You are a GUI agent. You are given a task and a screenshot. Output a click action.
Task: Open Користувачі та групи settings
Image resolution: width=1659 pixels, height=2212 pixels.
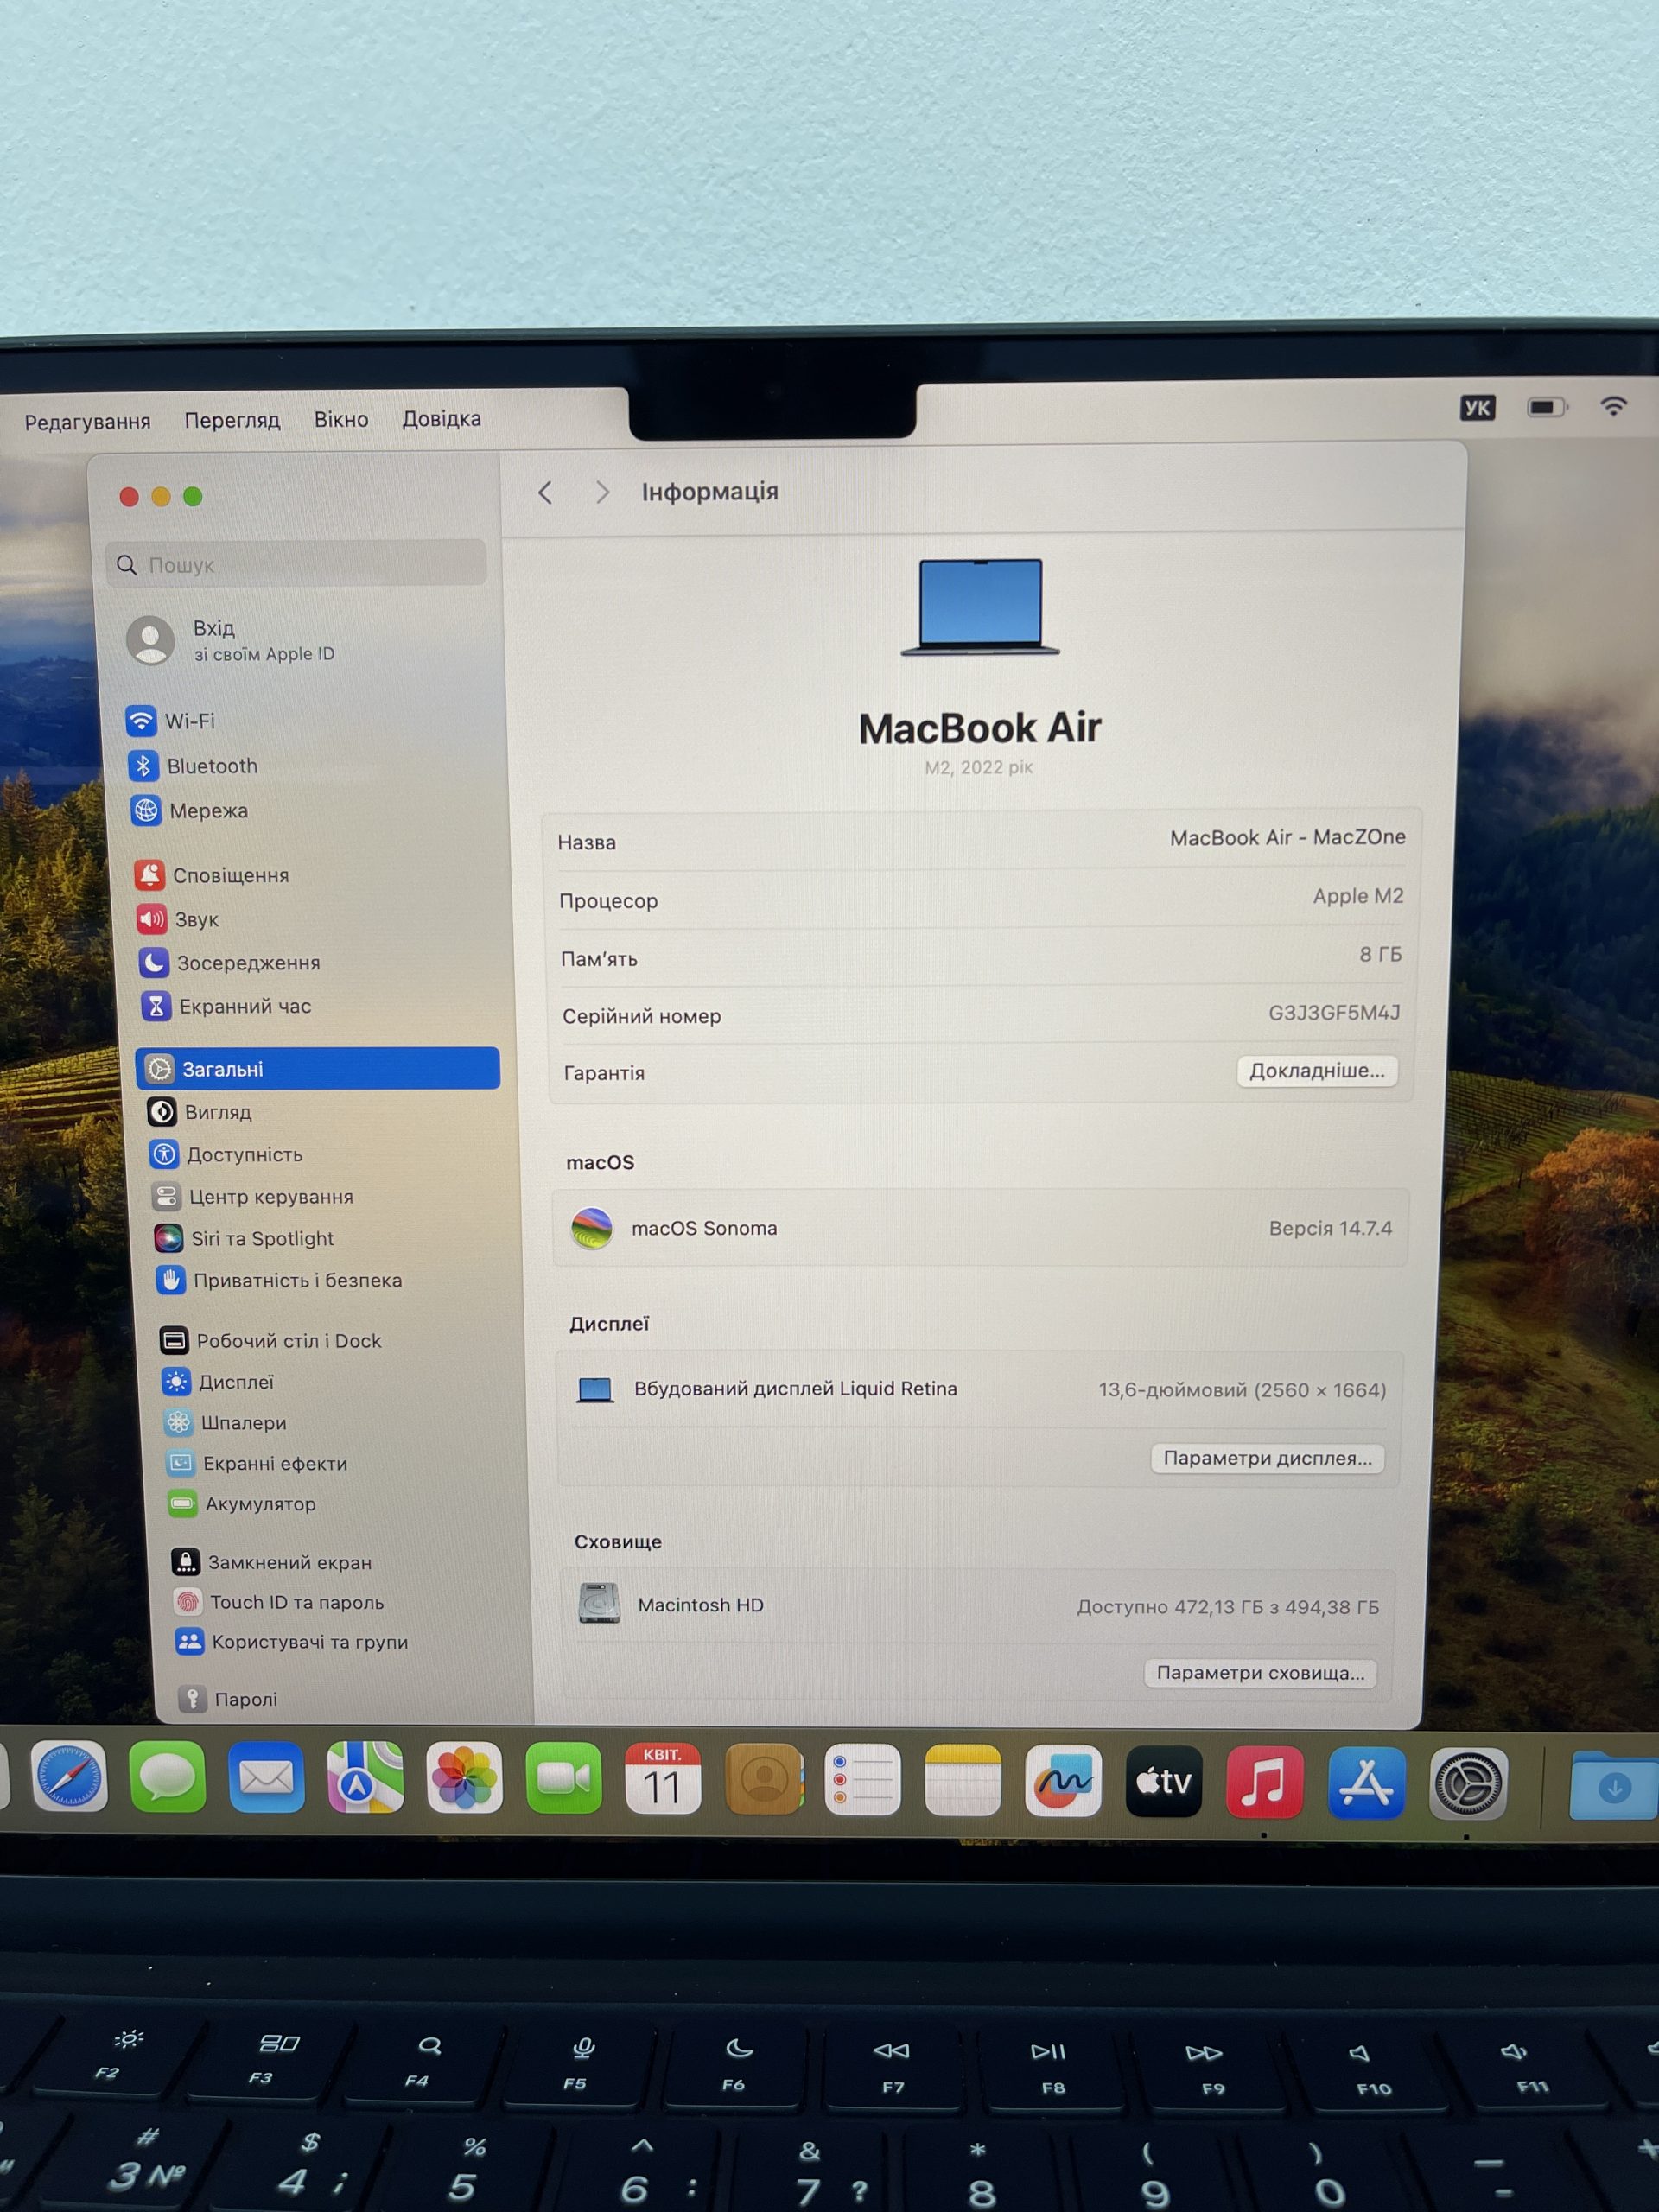(x=292, y=1642)
